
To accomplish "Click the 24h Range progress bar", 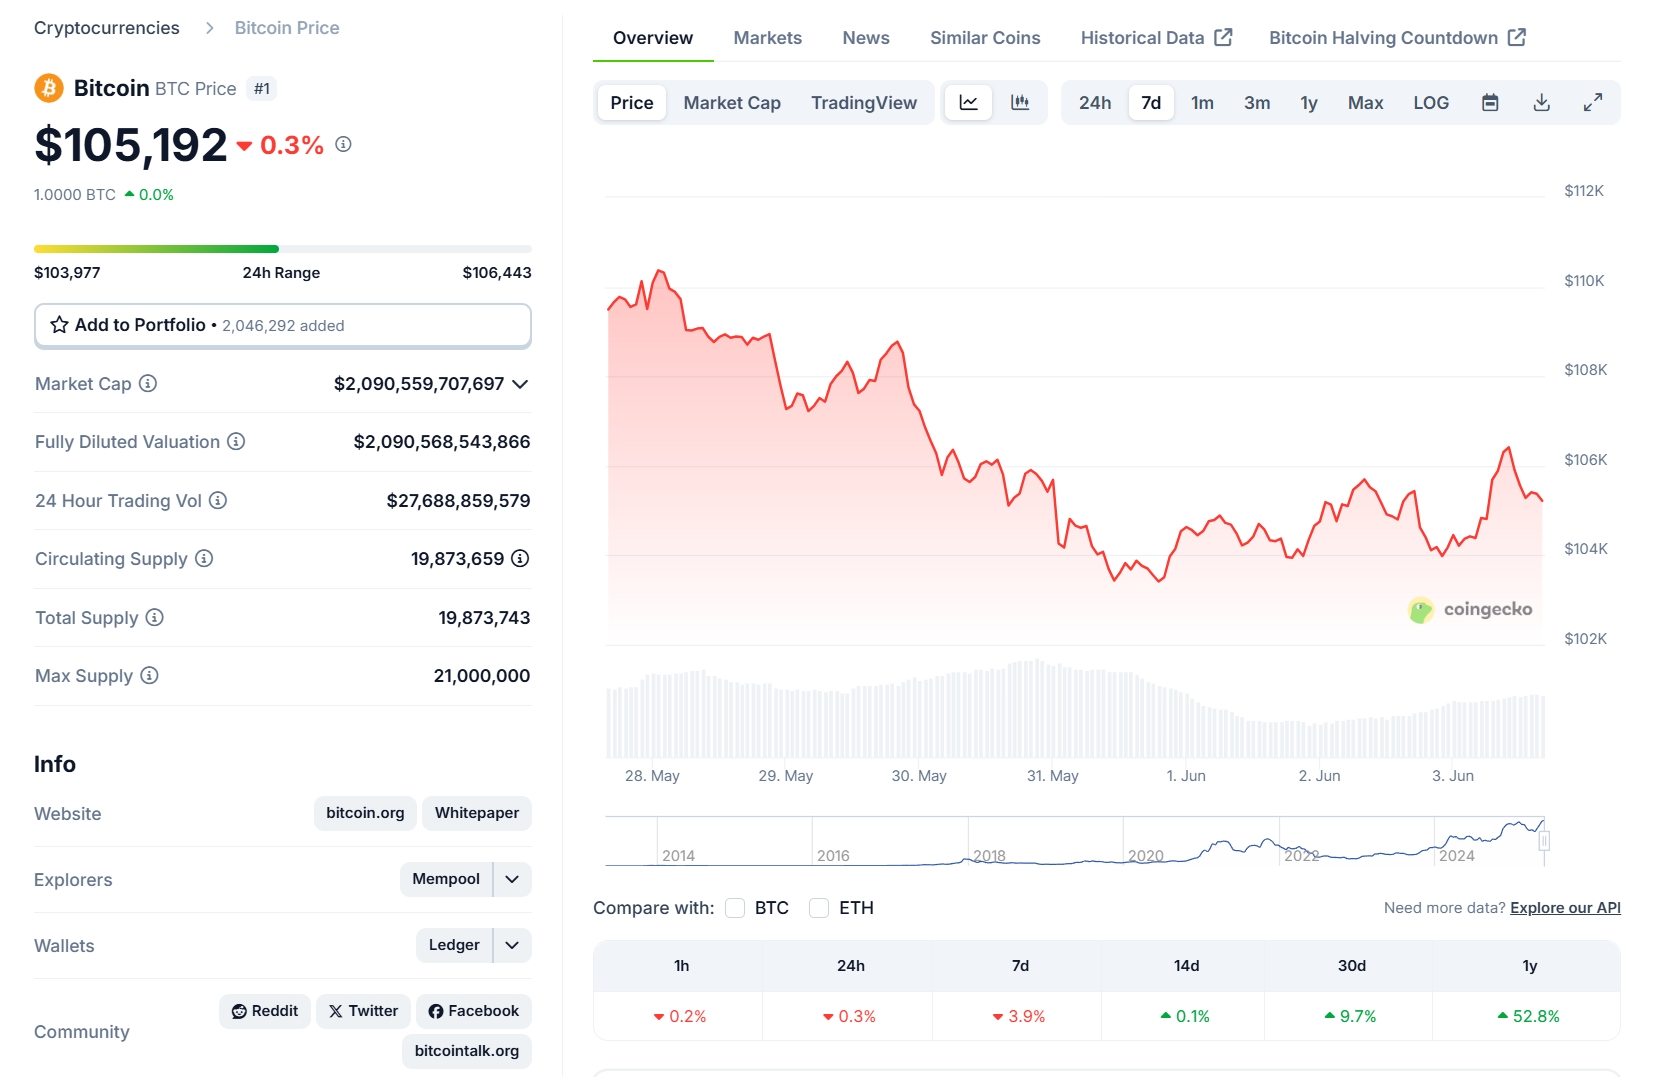I will (283, 249).
